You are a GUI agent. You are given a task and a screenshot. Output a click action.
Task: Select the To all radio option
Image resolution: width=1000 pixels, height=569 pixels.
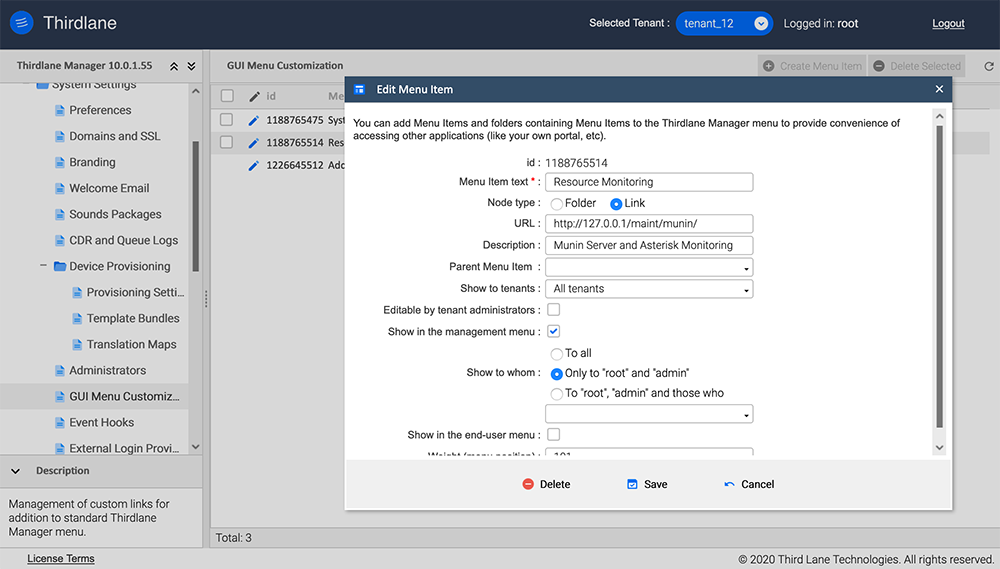tap(557, 354)
